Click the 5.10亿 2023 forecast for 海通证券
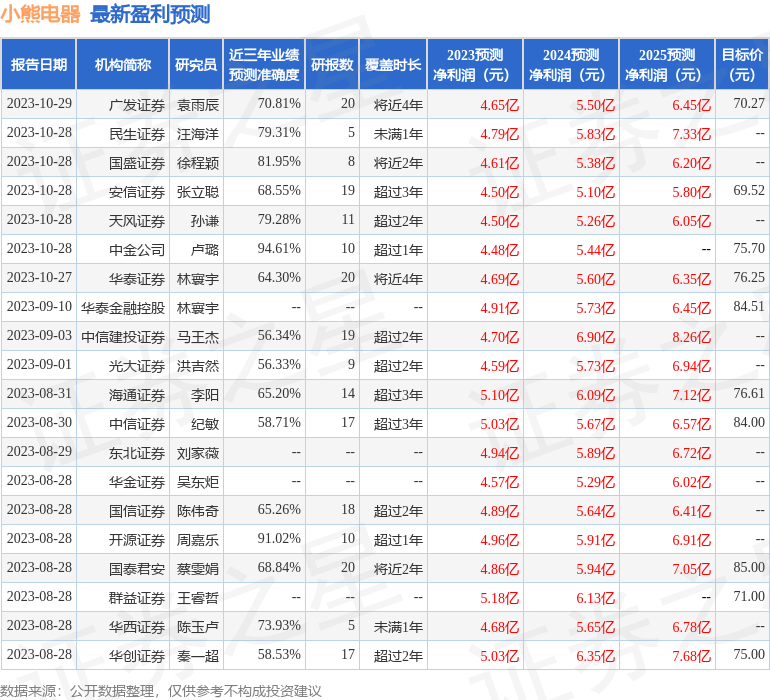770x700 pixels. 499,394
